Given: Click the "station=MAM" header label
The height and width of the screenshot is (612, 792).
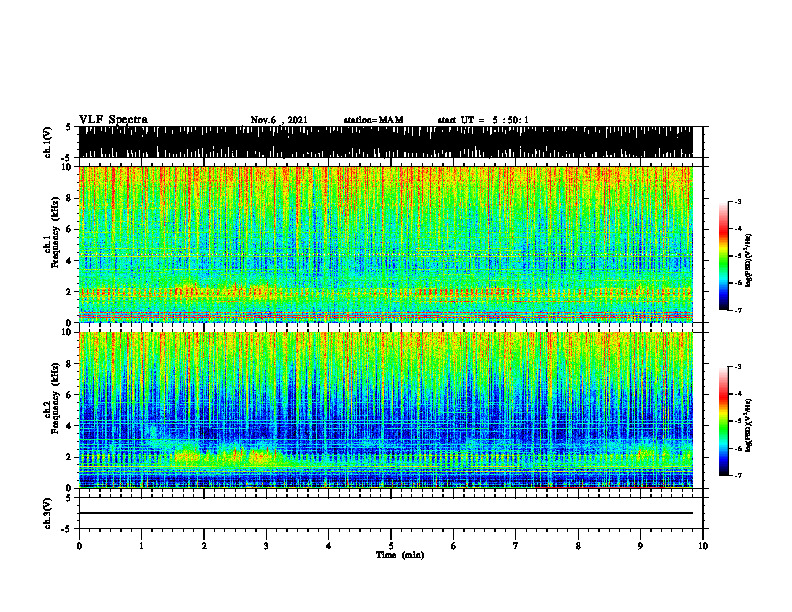Looking at the screenshot, I should tap(373, 120).
